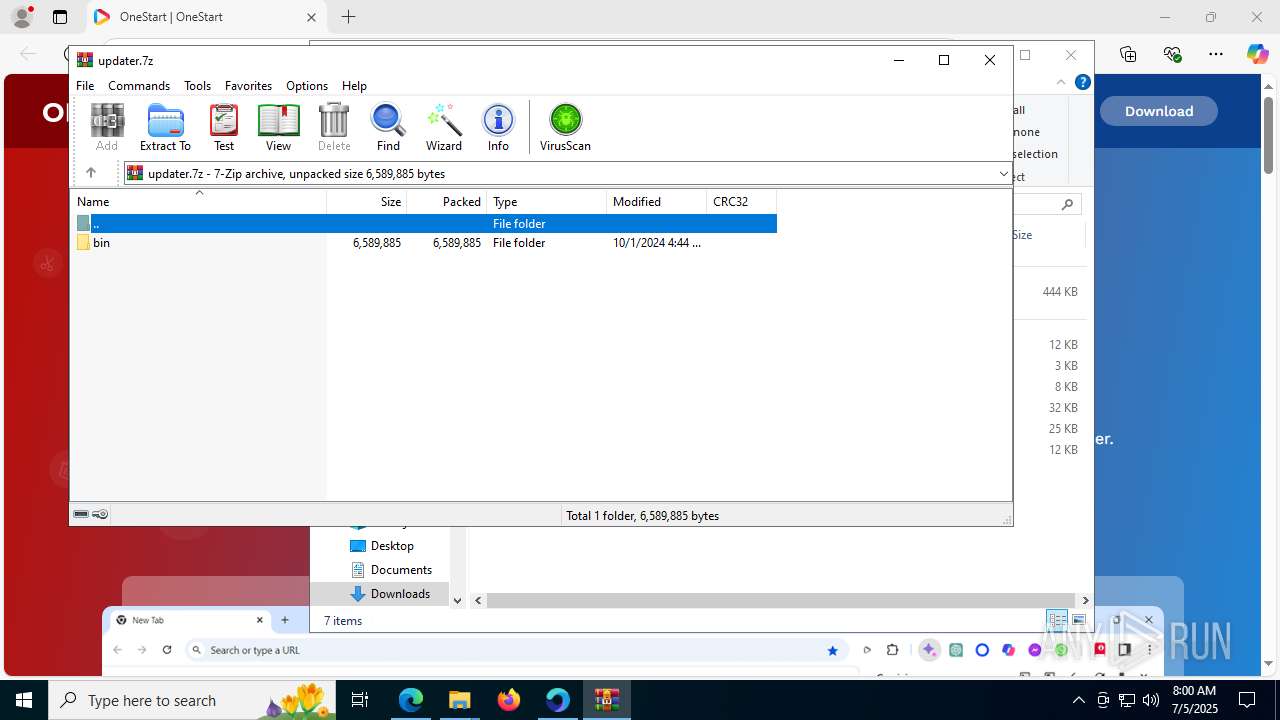This screenshot has width=1280, height=720.
Task: Show archive Info
Action: click(498, 128)
